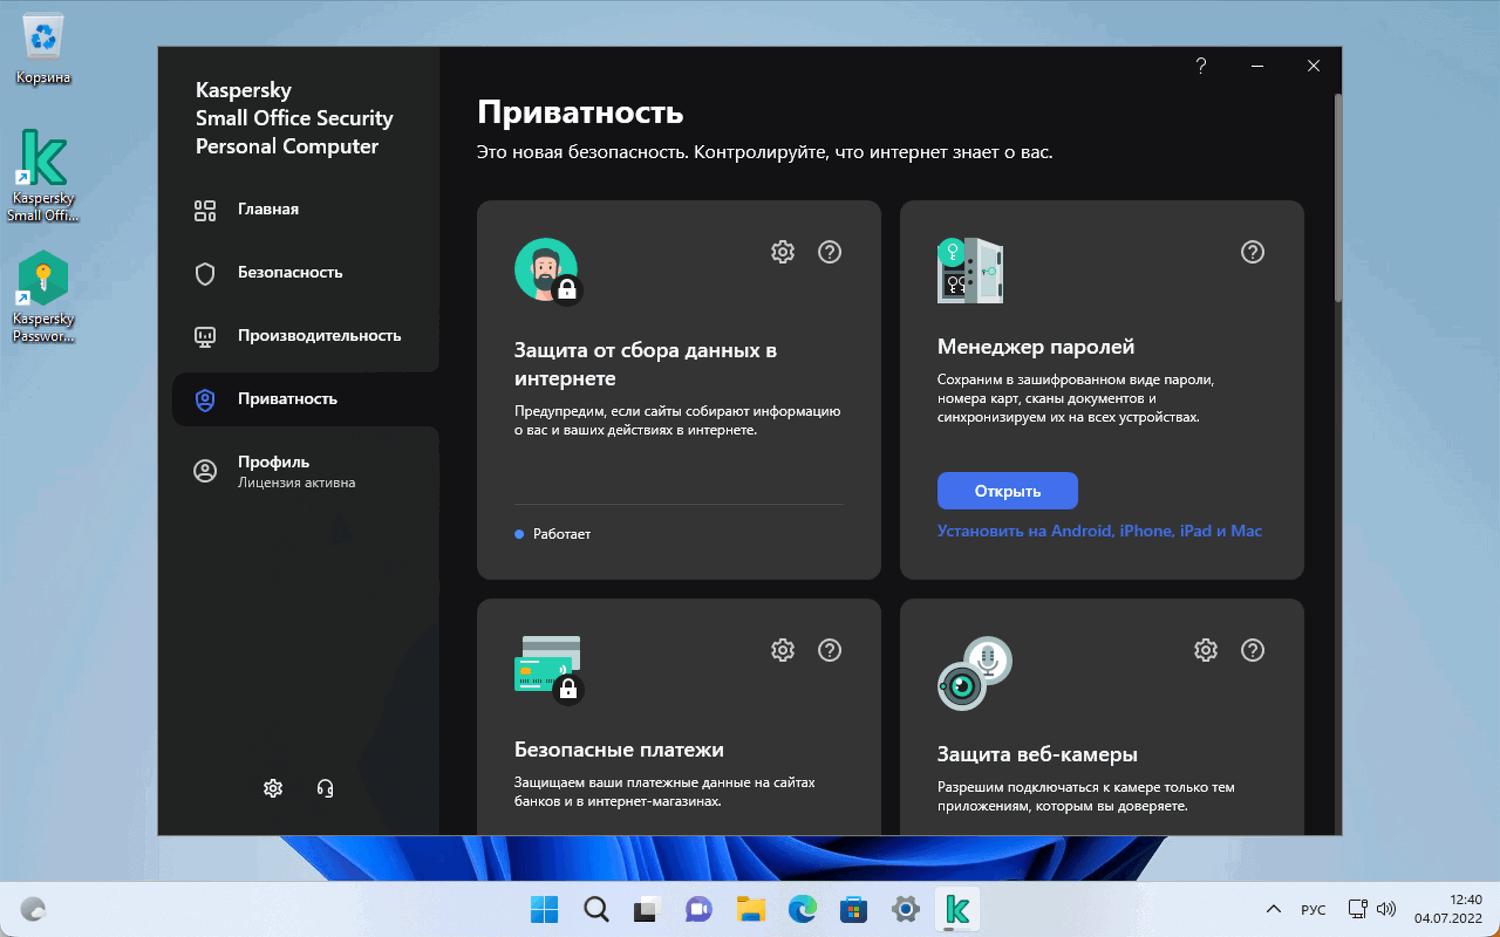Open Windows Settings from taskbar
The width and height of the screenshot is (1500, 937).
906,909
